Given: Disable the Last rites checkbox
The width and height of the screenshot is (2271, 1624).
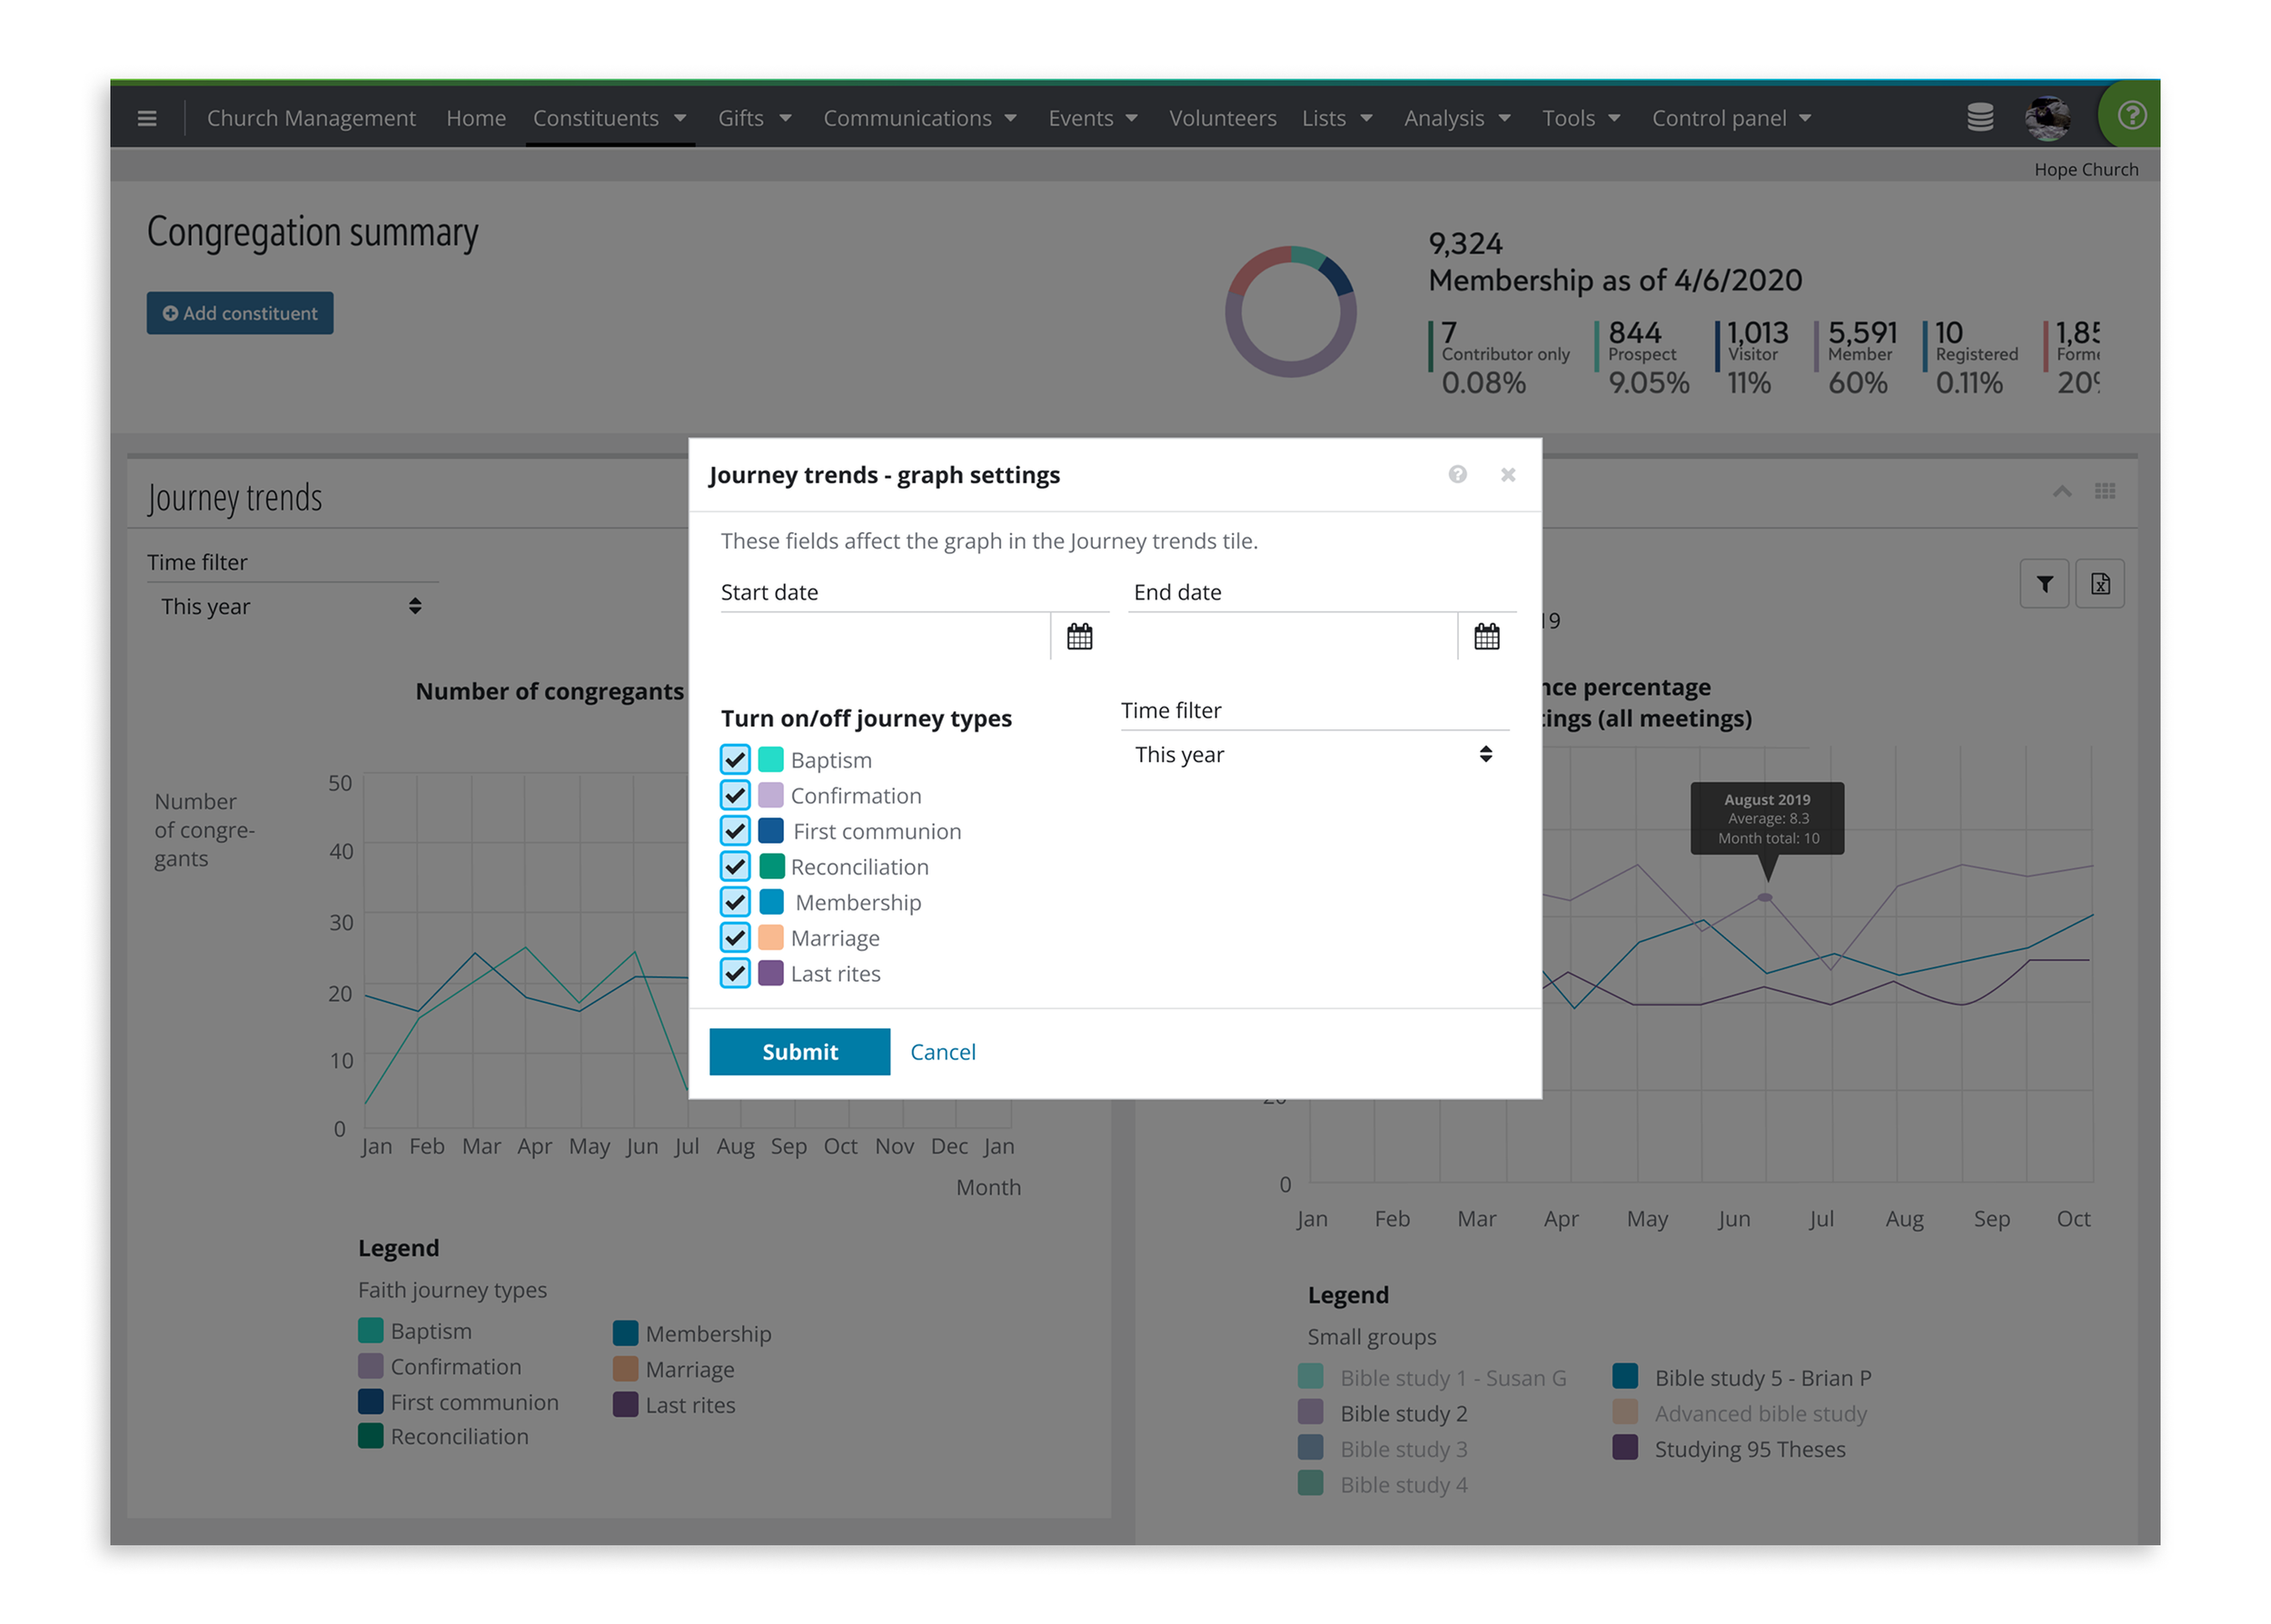Looking at the screenshot, I should 735,972.
